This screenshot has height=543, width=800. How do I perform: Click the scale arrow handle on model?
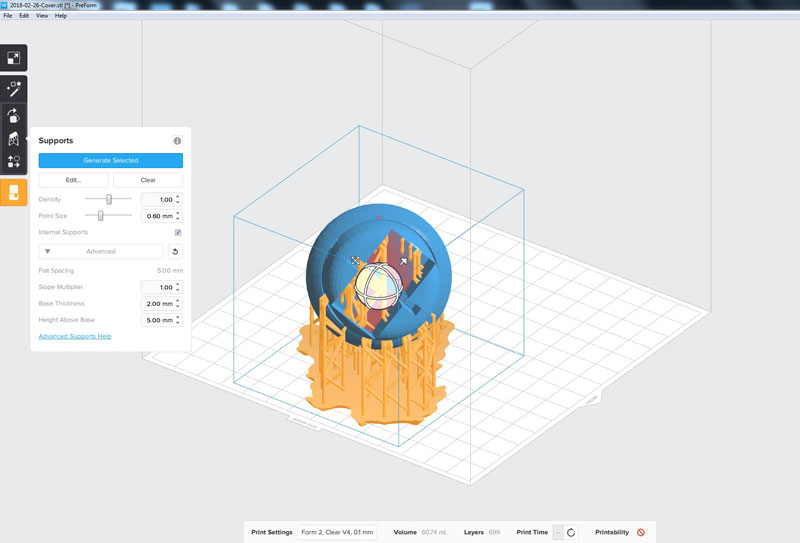coord(403,261)
